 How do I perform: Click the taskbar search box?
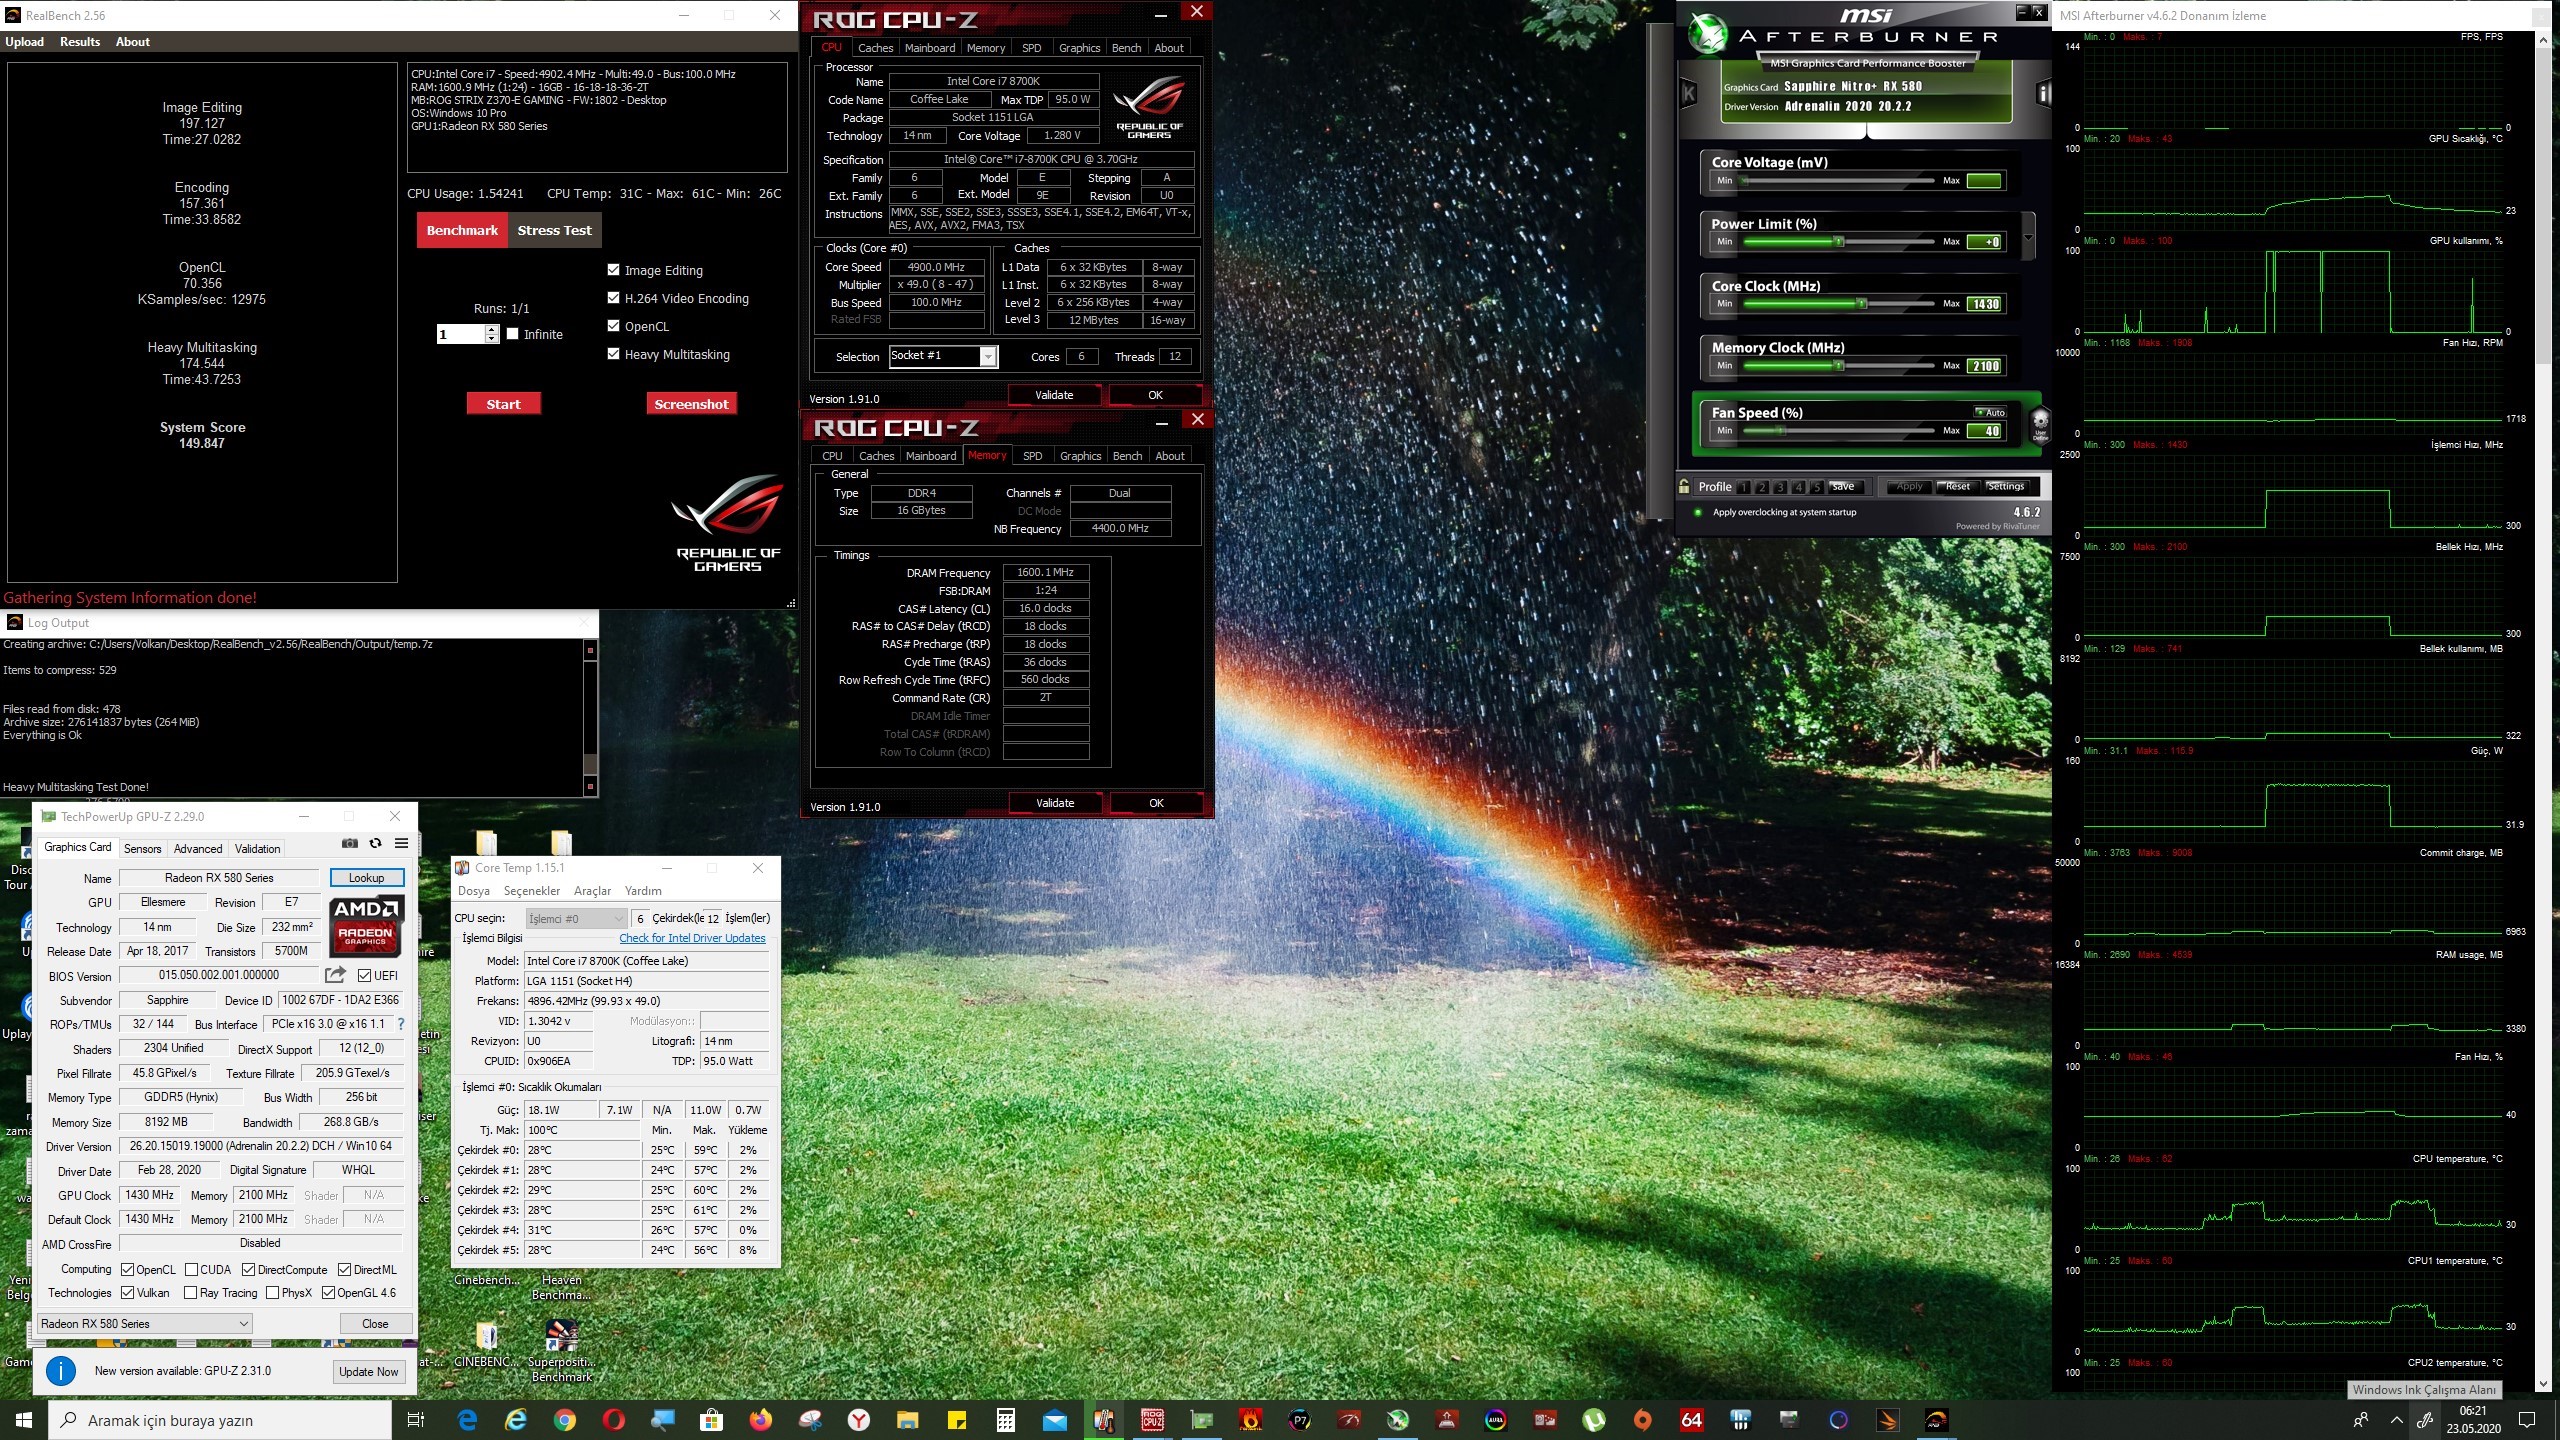[220, 1420]
